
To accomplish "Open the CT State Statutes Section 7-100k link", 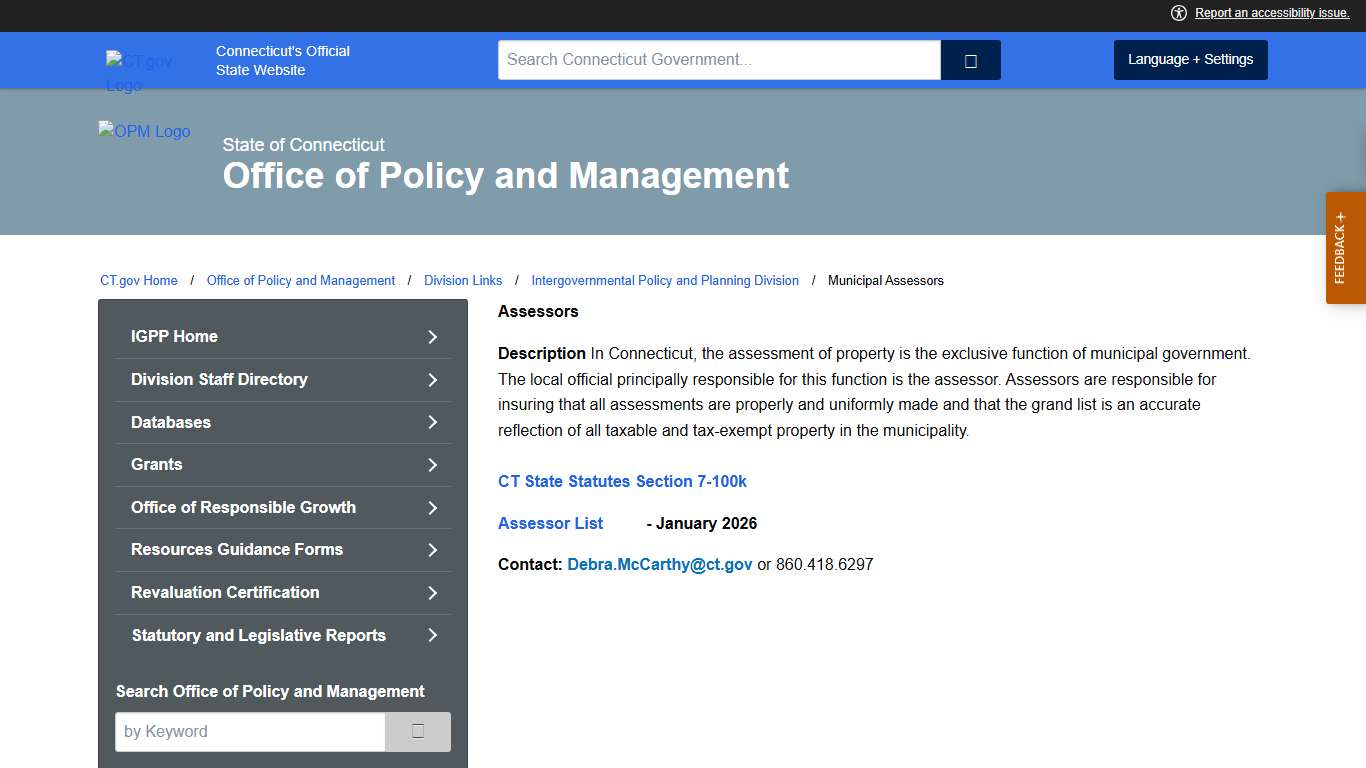I will click(622, 481).
